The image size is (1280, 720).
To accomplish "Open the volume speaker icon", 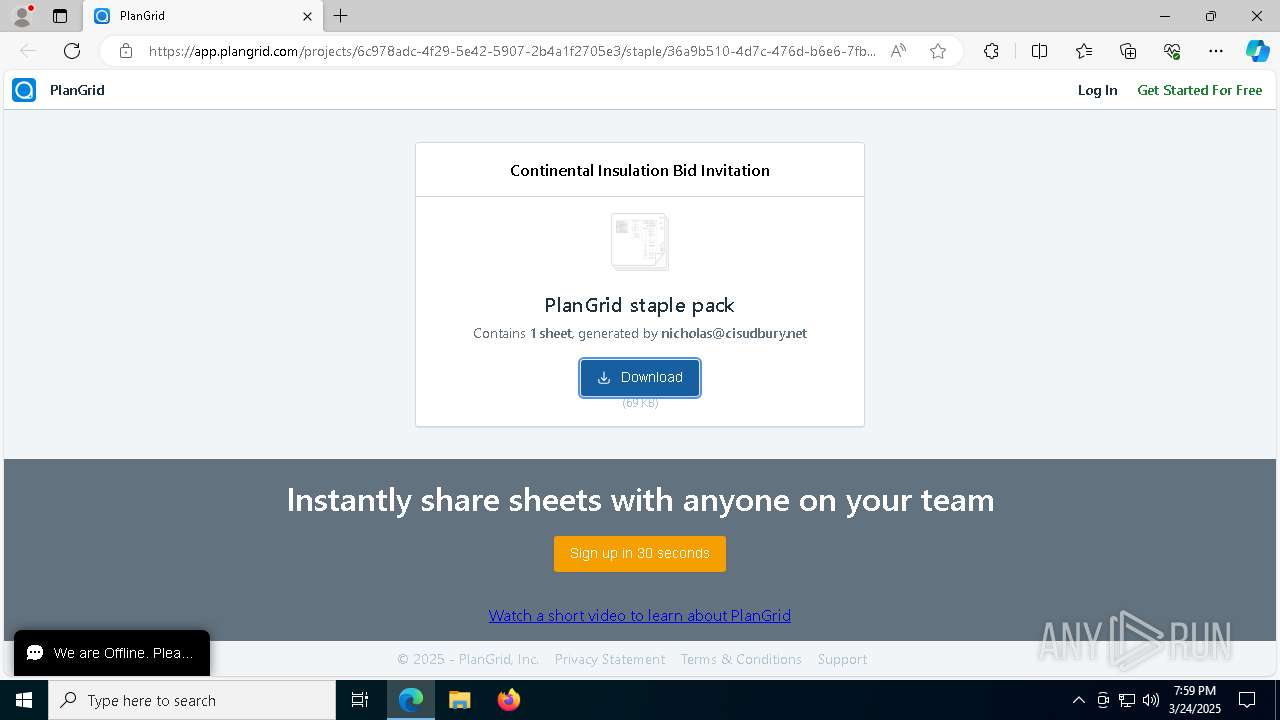I will pyautogui.click(x=1151, y=700).
